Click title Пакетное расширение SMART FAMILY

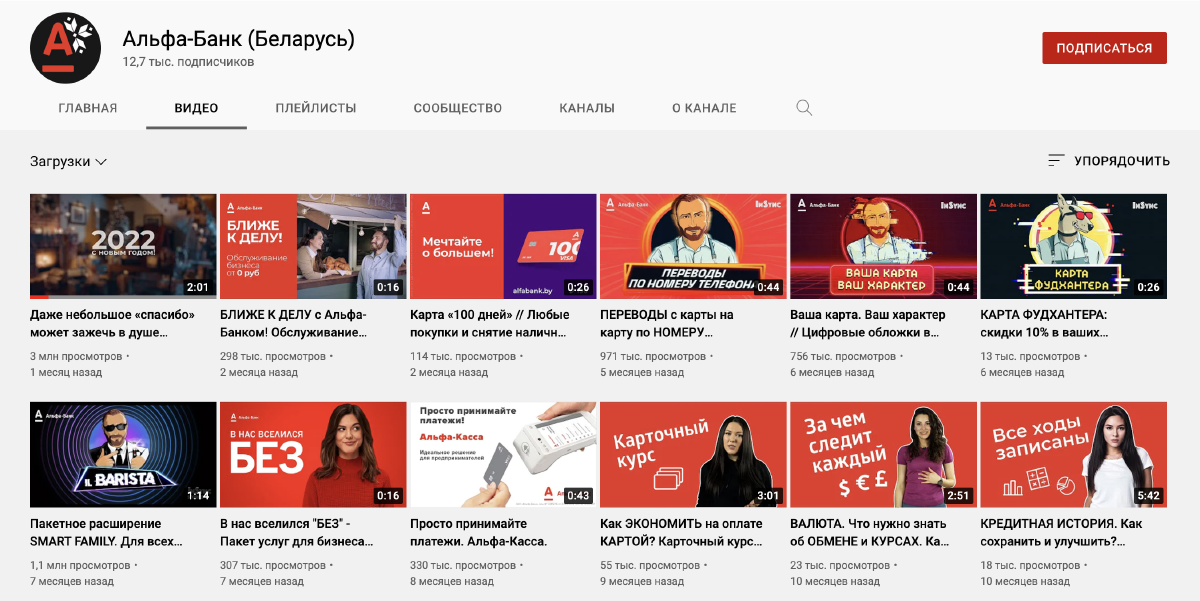point(107,532)
